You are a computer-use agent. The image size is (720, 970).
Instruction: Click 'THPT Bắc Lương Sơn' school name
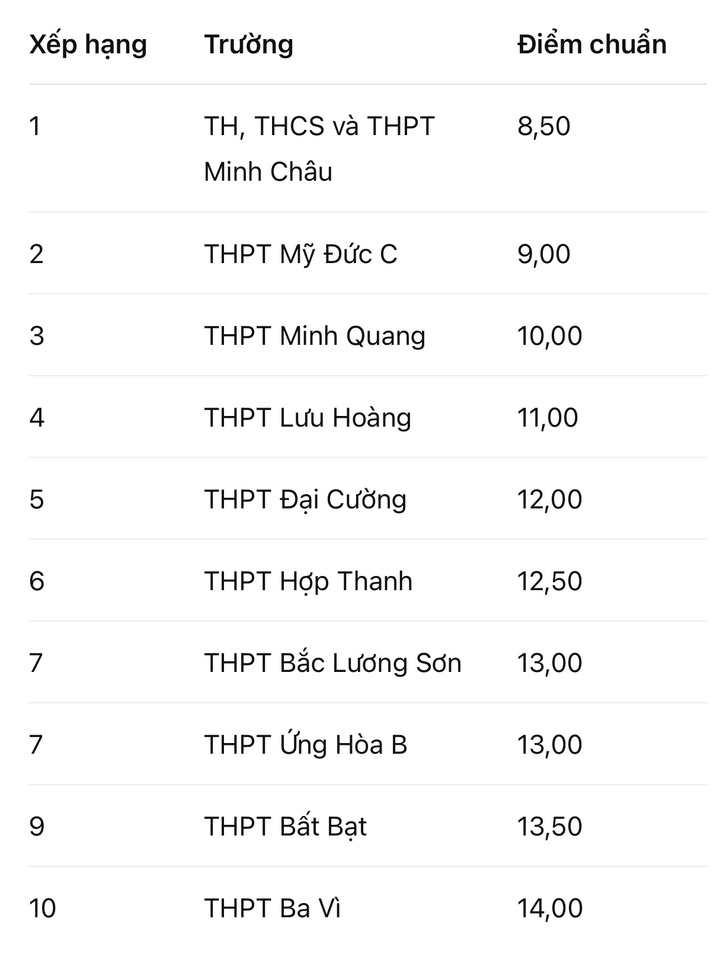(x=333, y=663)
